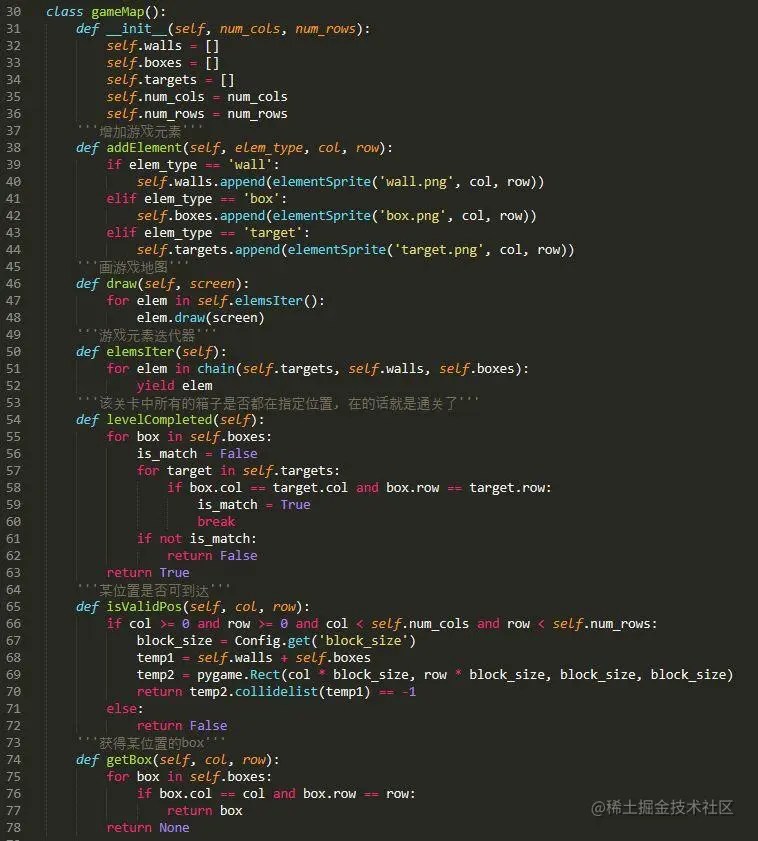Click the class name gameMap

click(117, 11)
